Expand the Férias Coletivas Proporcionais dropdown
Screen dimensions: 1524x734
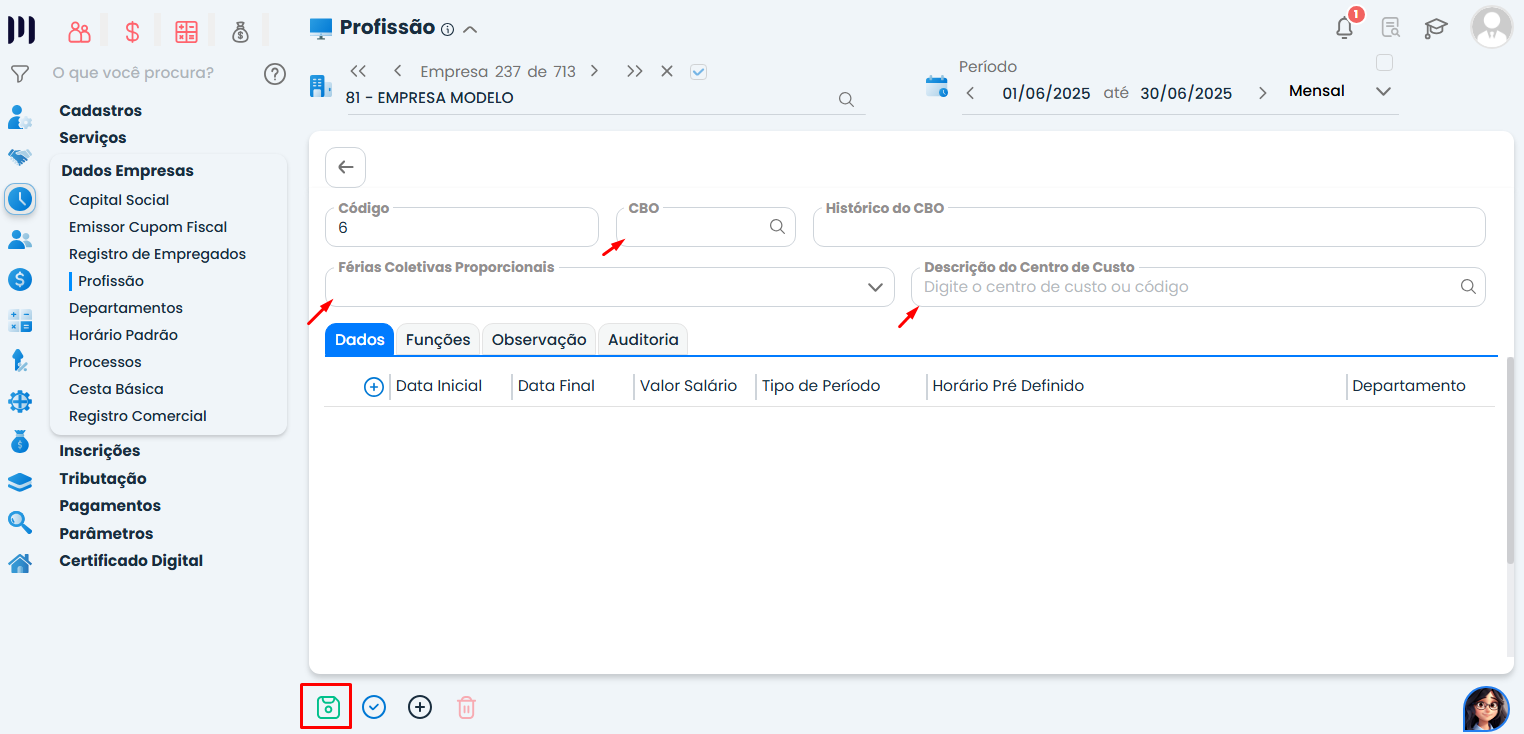876,287
